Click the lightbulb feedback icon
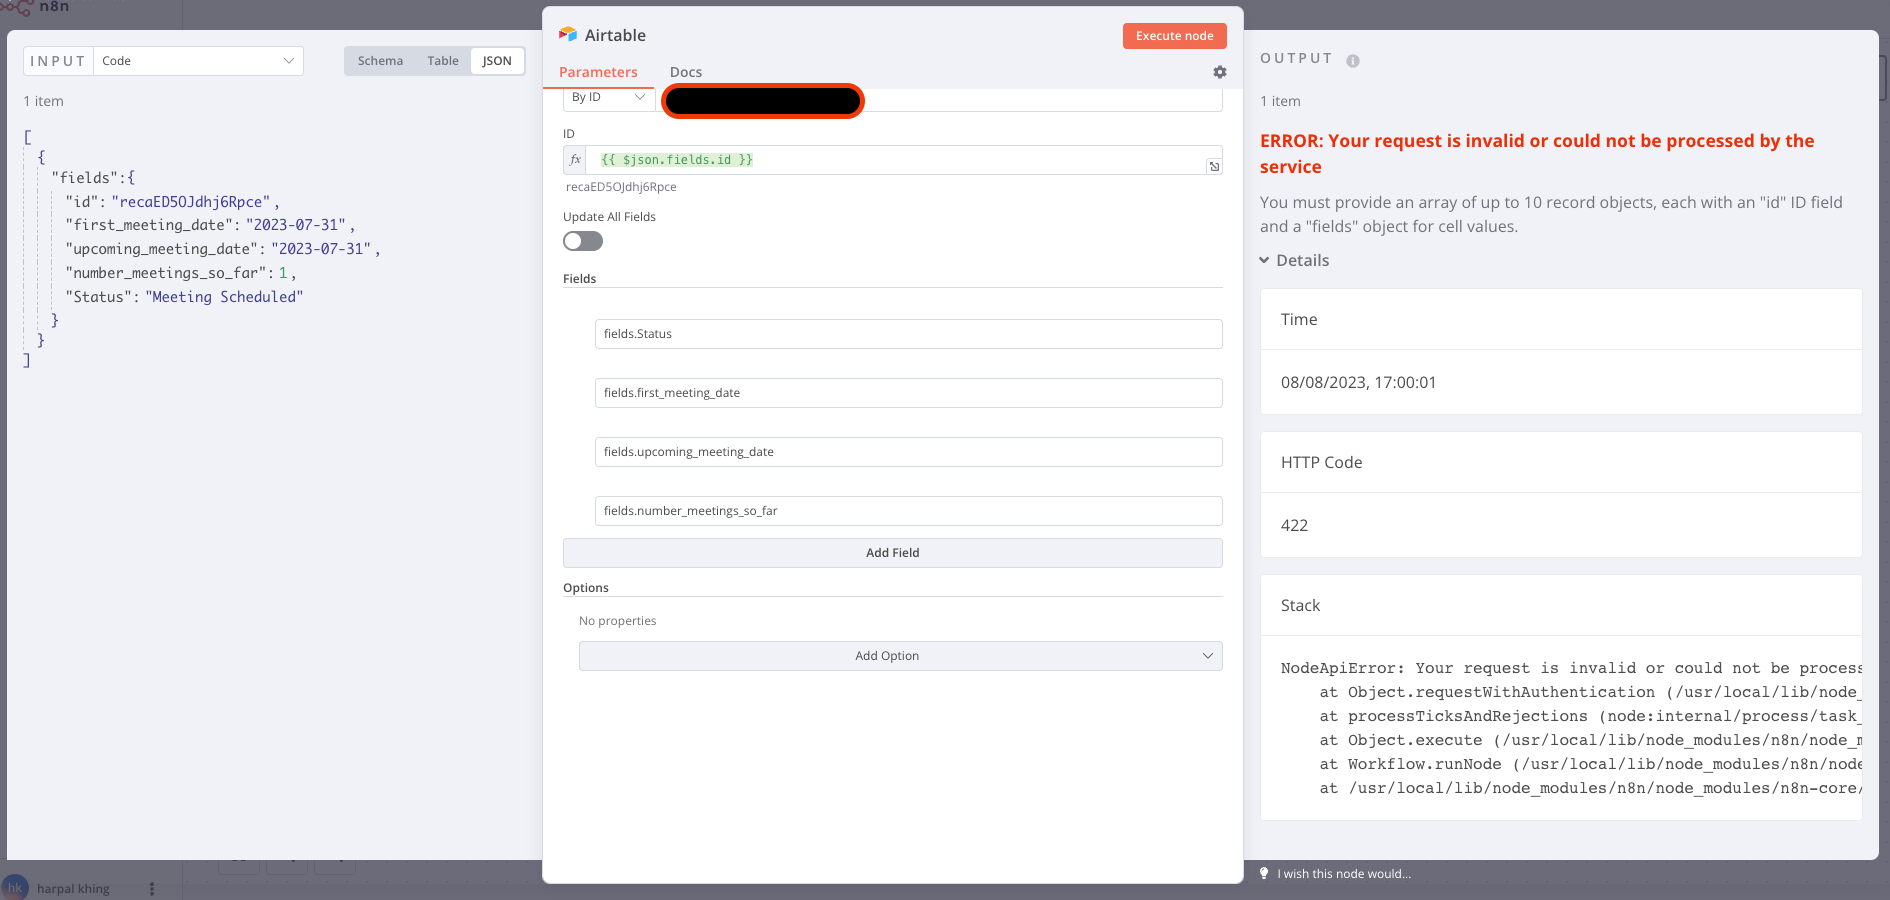This screenshot has width=1890, height=900. point(1264,873)
